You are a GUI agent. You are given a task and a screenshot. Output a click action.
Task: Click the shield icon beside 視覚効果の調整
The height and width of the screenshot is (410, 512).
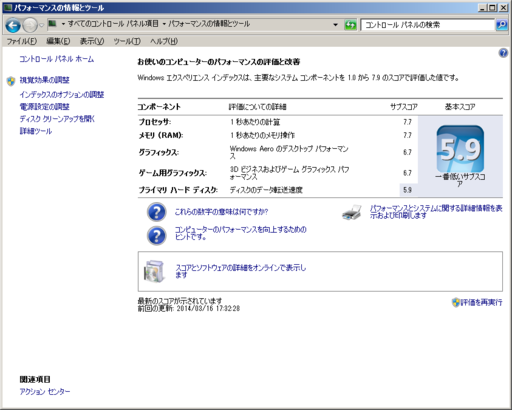[11, 81]
